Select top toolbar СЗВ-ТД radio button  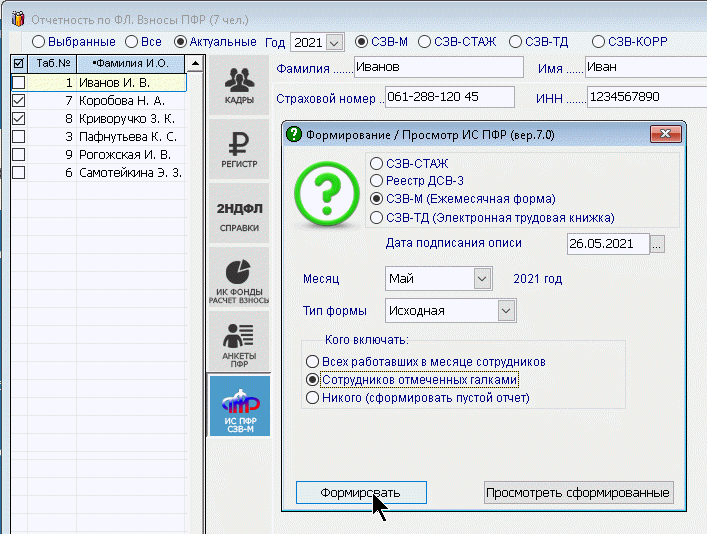(x=515, y=42)
